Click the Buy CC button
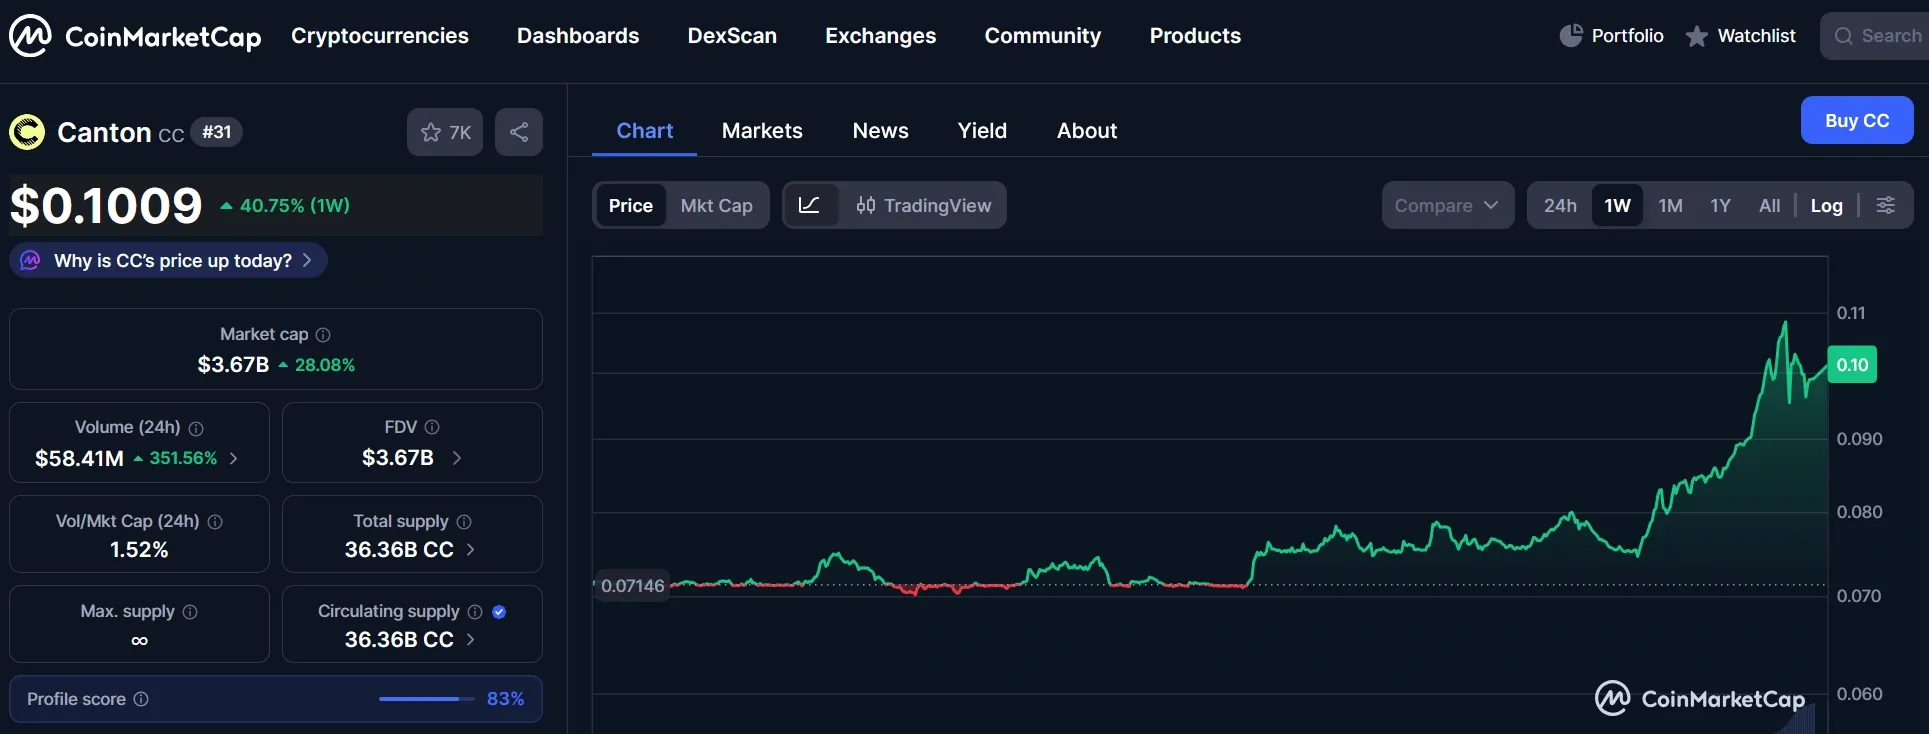Image resolution: width=1929 pixels, height=734 pixels. click(x=1857, y=120)
